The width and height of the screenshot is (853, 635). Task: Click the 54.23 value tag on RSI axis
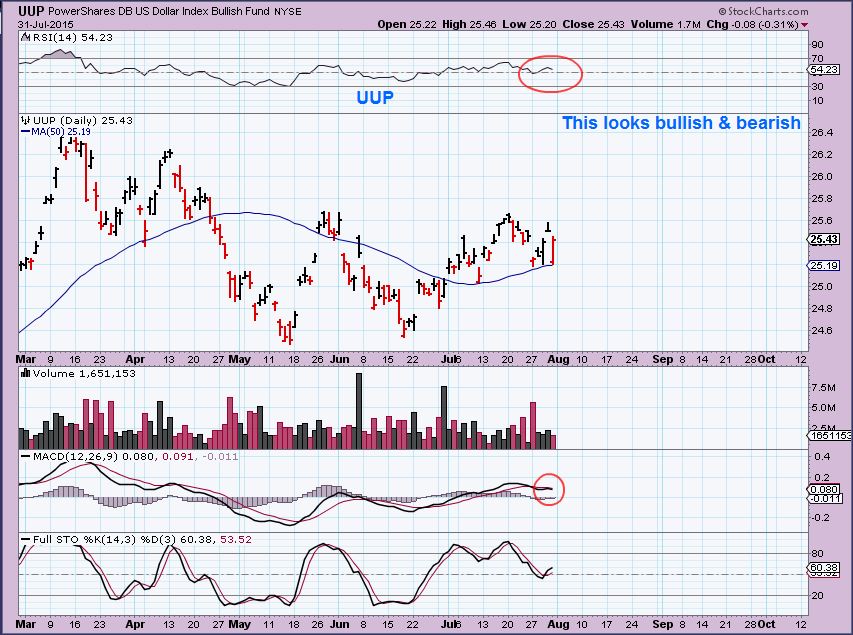pyautogui.click(x=824, y=70)
